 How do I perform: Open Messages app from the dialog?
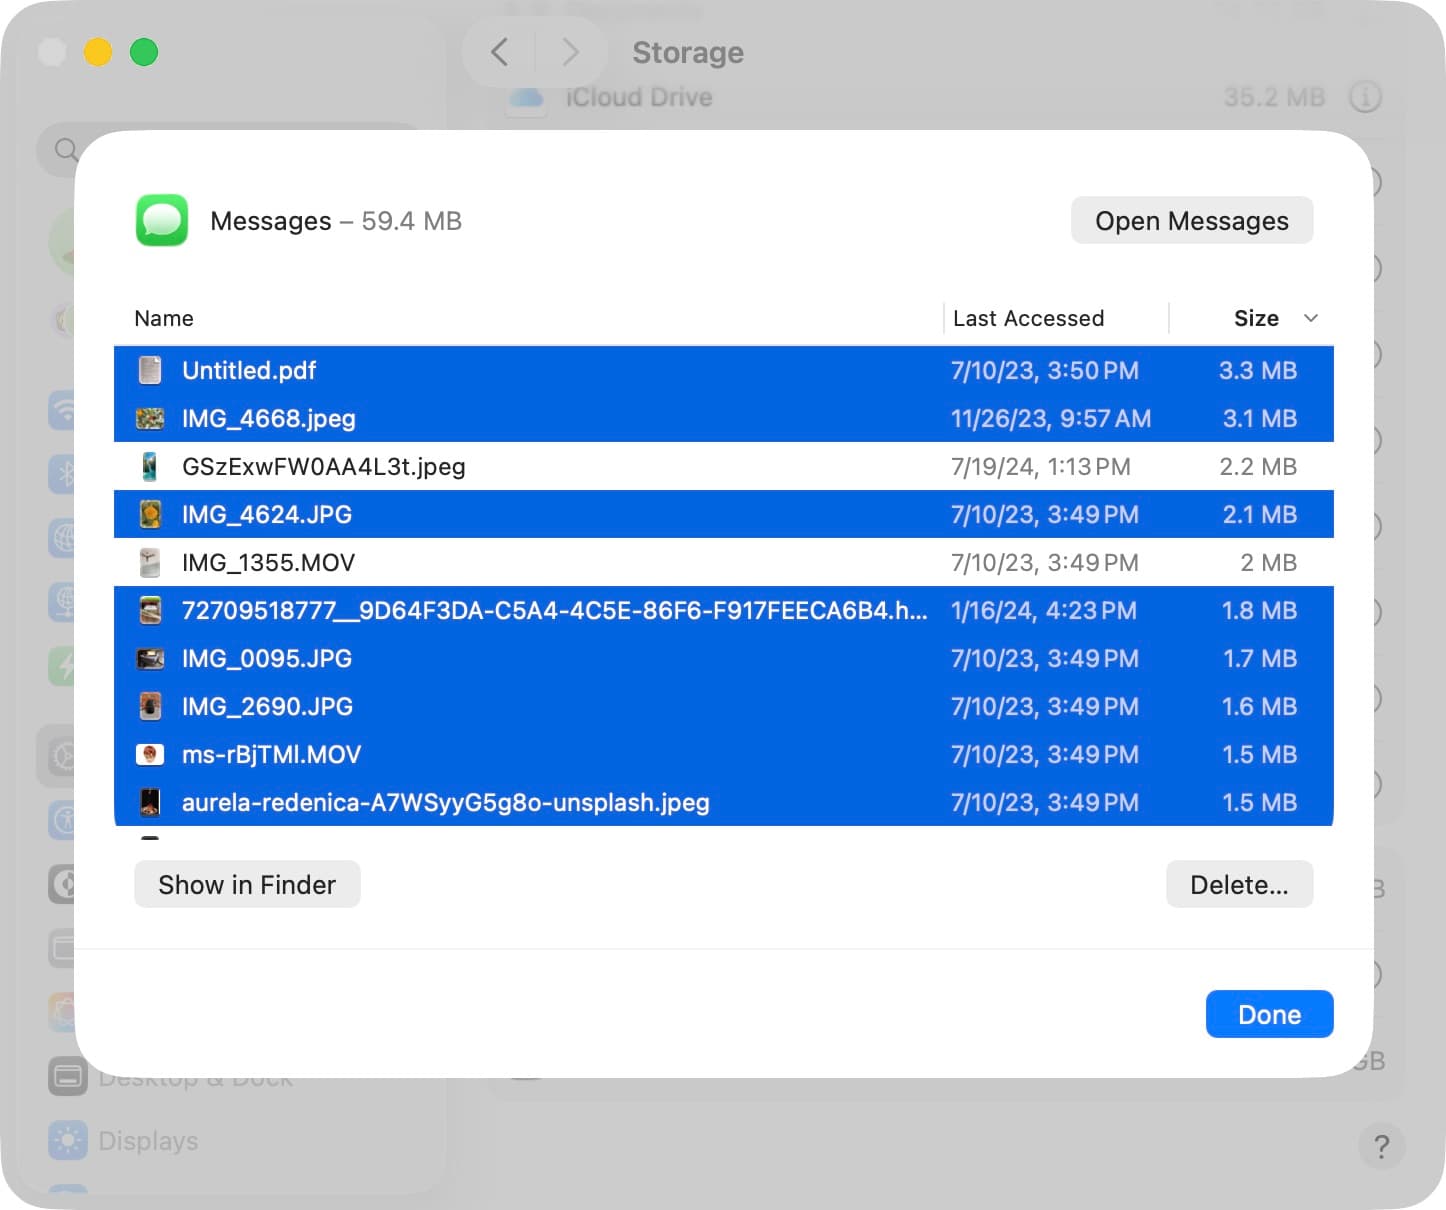pyautogui.click(x=1191, y=221)
